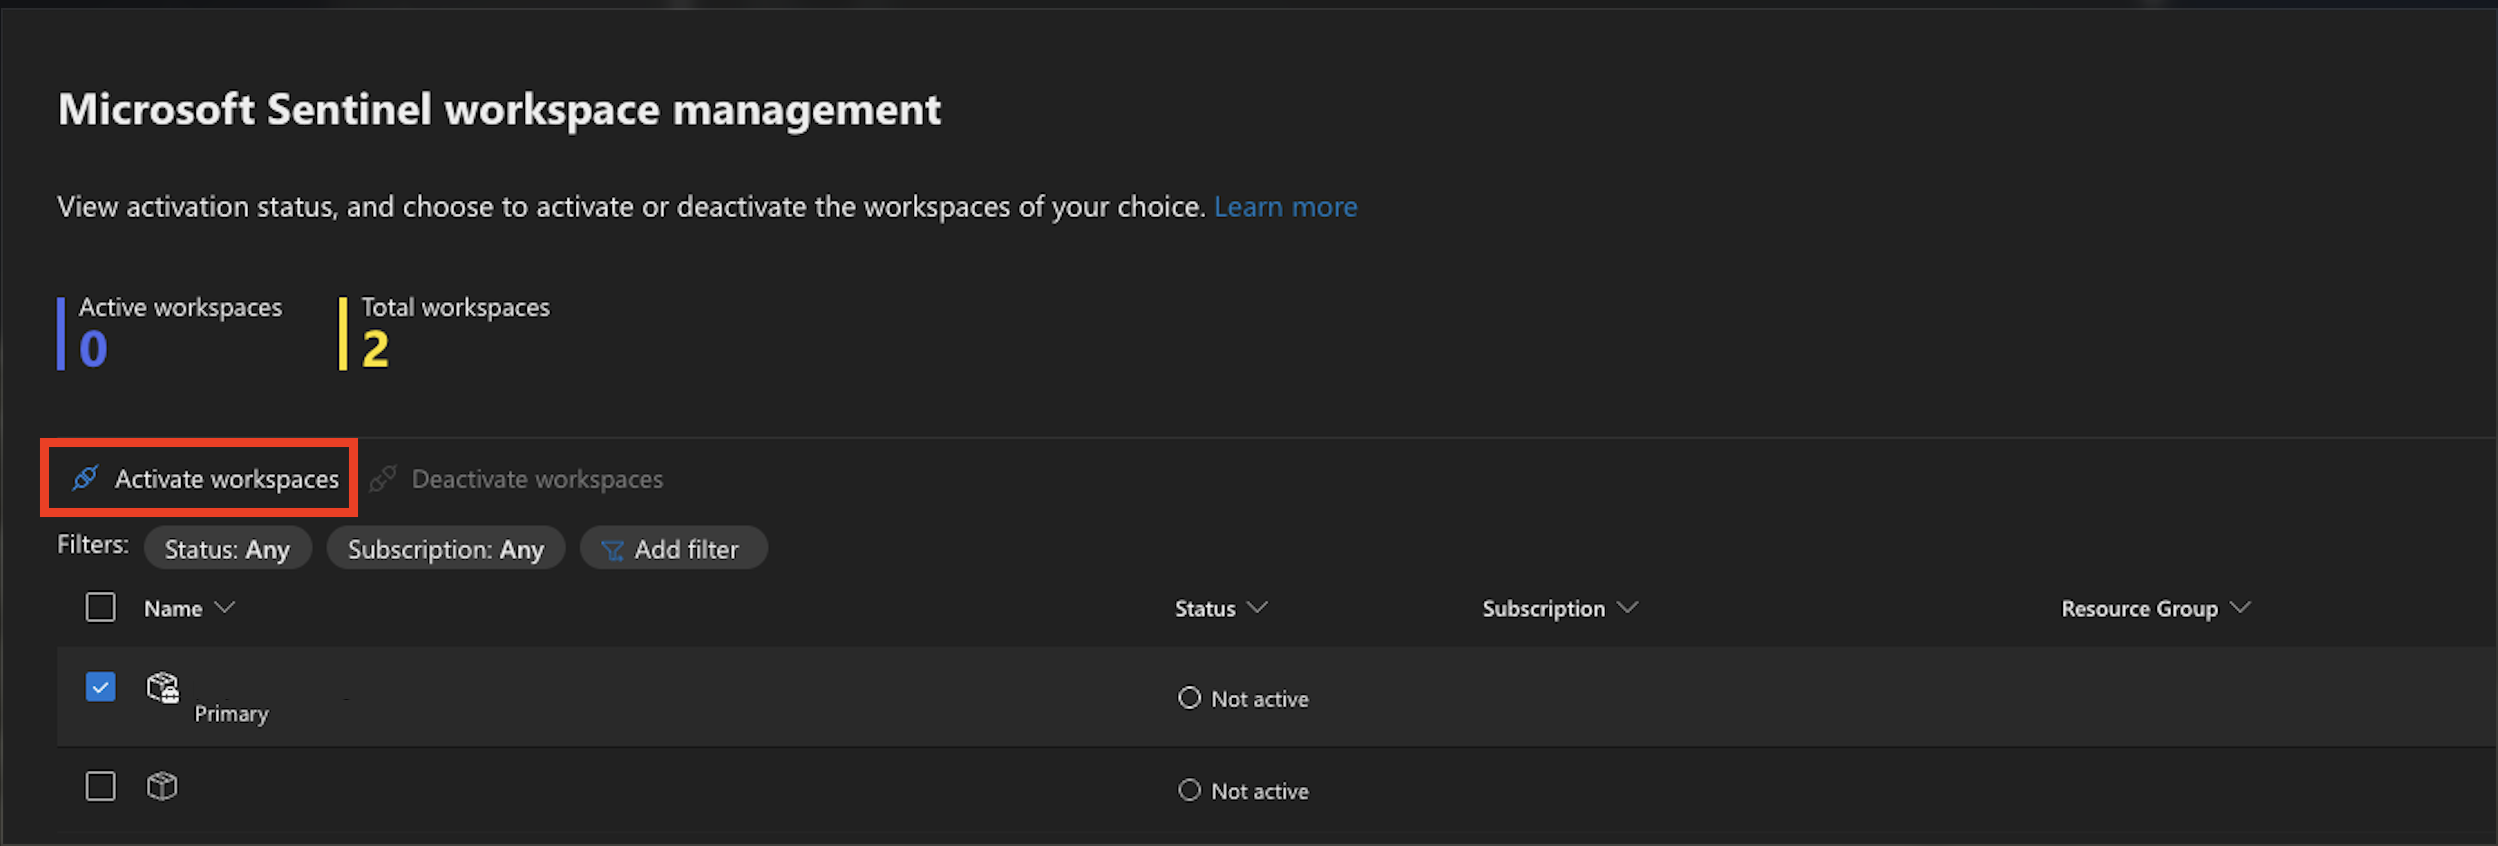The image size is (2498, 846).
Task: Click the Active workspaces count 0
Action: (93, 349)
